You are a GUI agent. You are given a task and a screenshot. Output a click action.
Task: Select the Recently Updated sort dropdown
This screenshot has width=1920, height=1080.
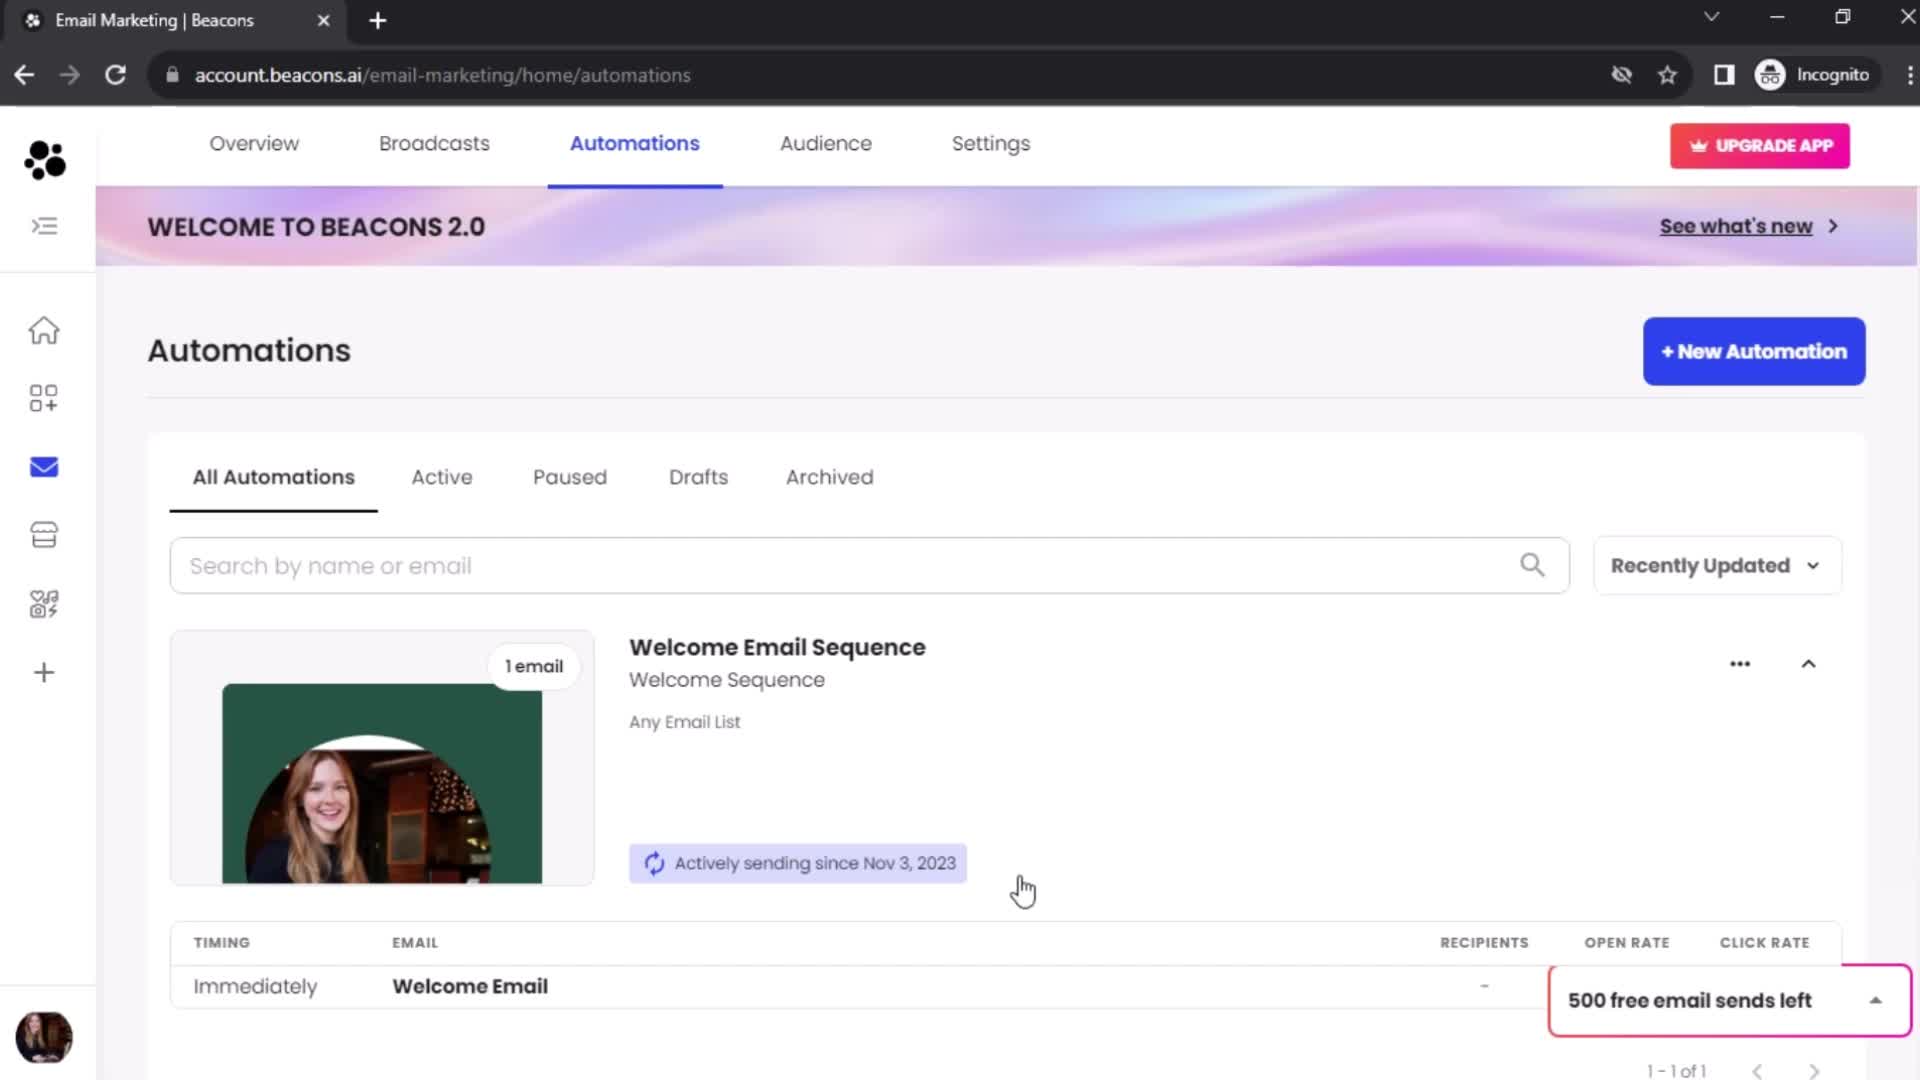(1714, 564)
